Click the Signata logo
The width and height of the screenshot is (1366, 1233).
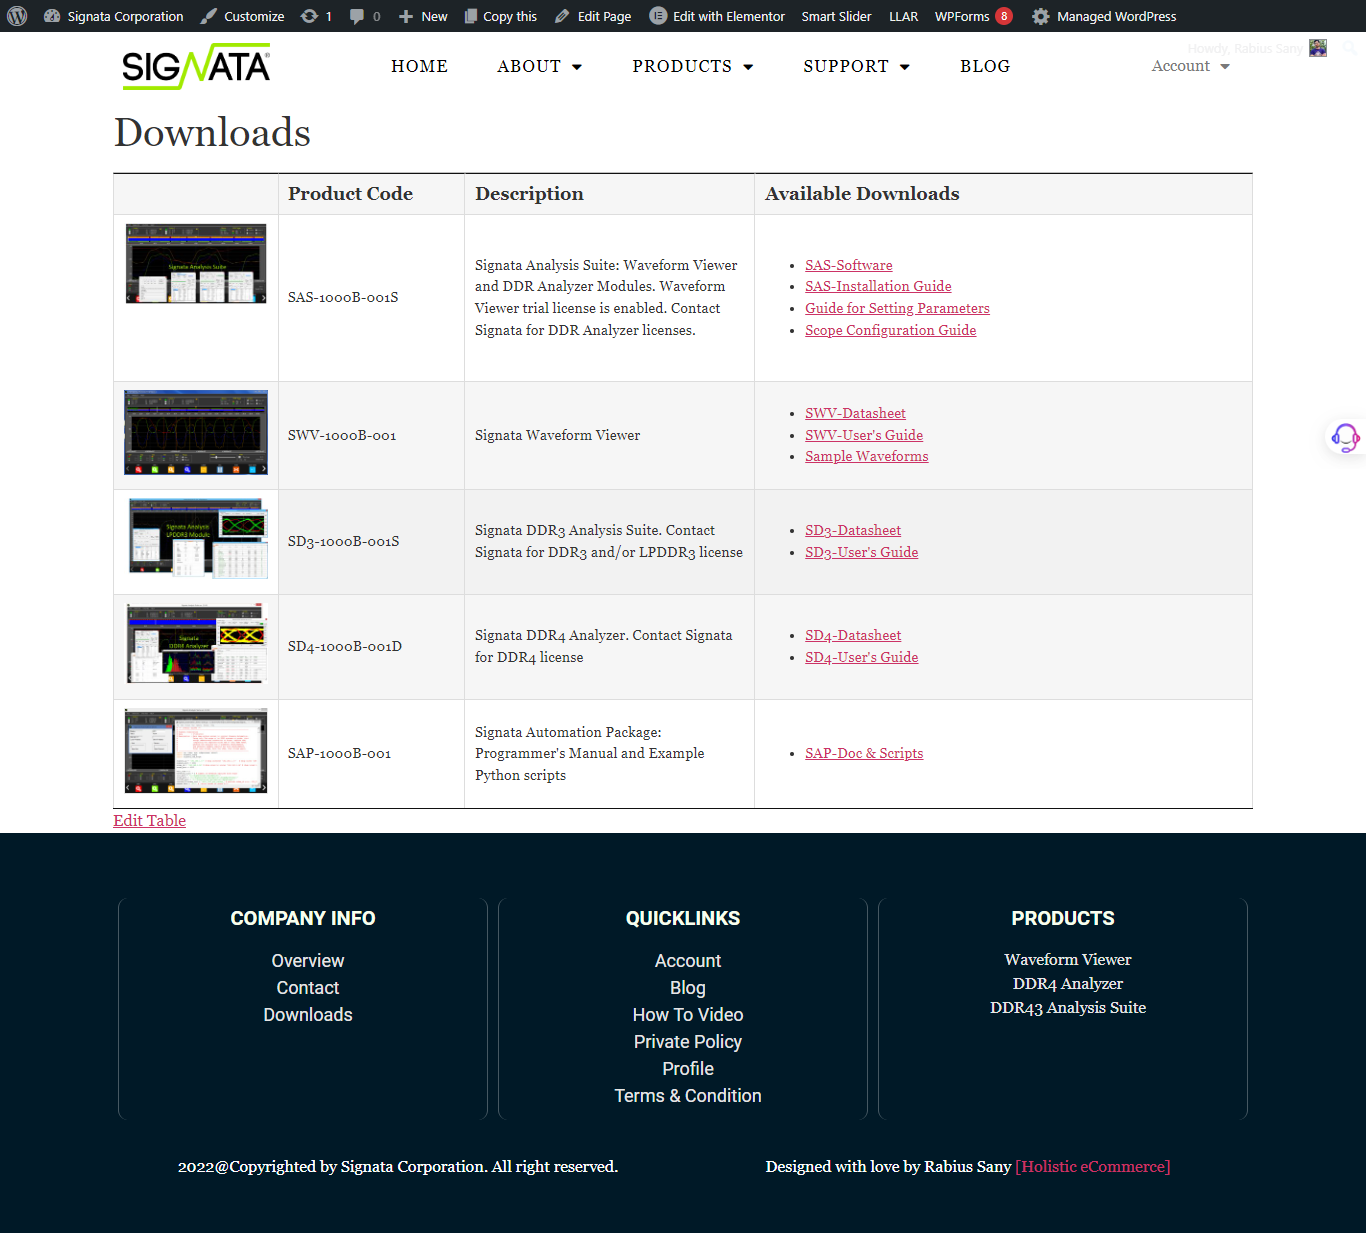point(196,66)
